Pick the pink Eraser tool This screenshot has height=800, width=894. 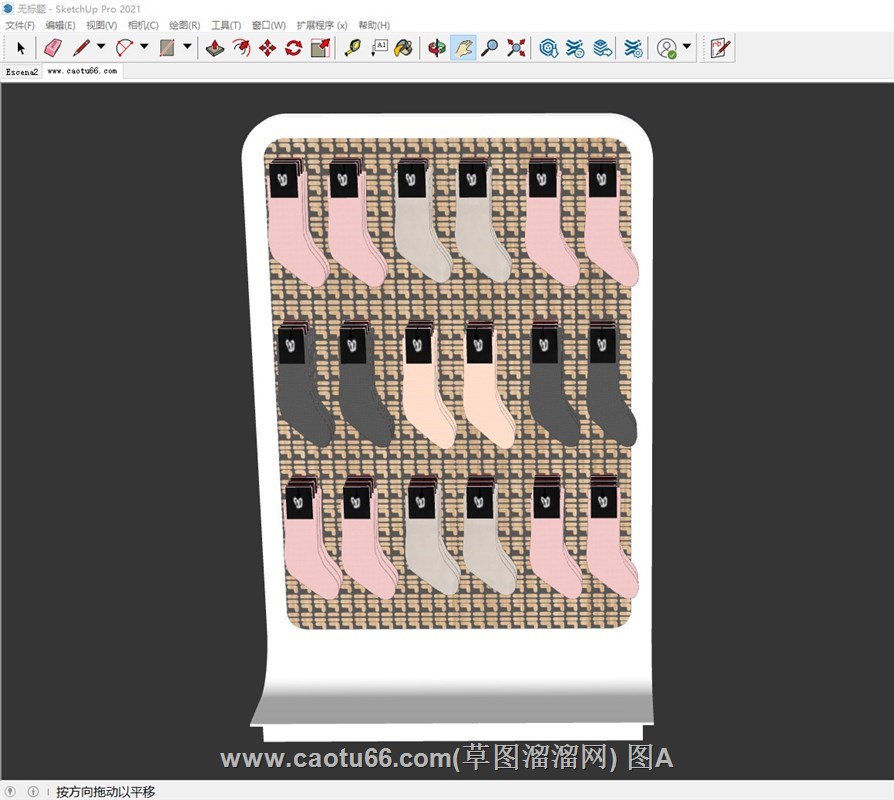53,47
